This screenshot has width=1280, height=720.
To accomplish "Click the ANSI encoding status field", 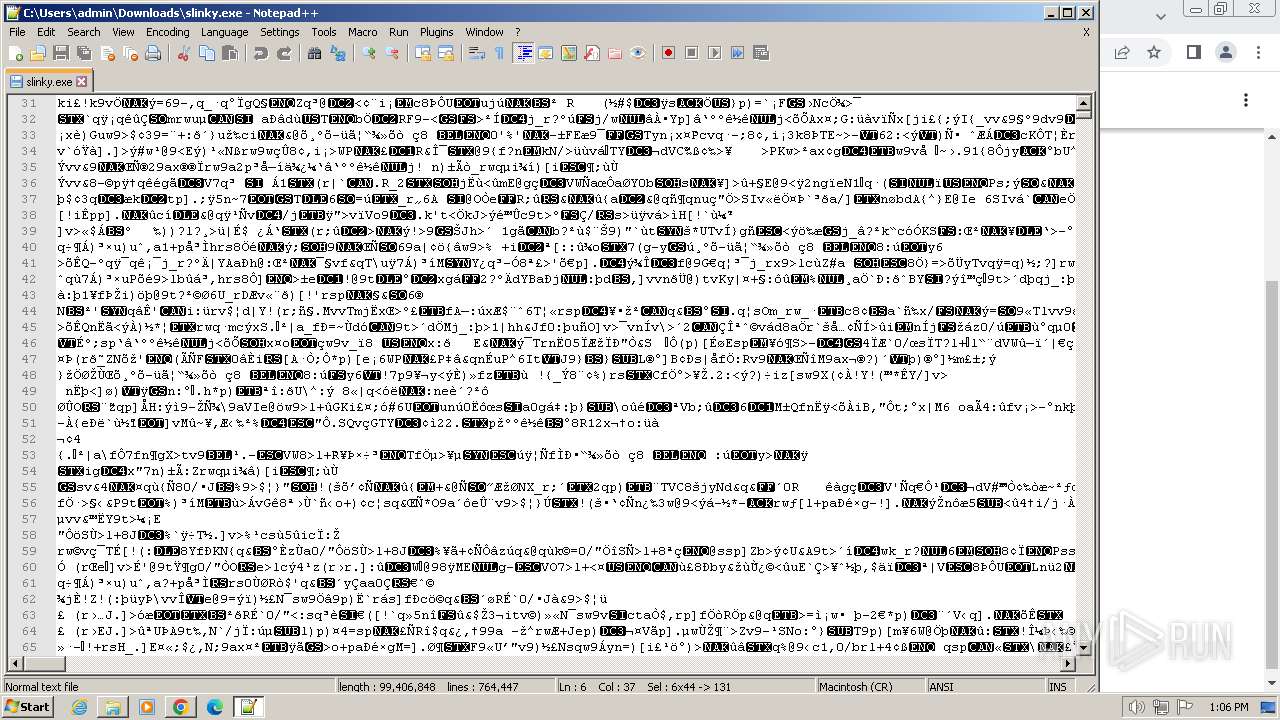I will click(x=984, y=687).
